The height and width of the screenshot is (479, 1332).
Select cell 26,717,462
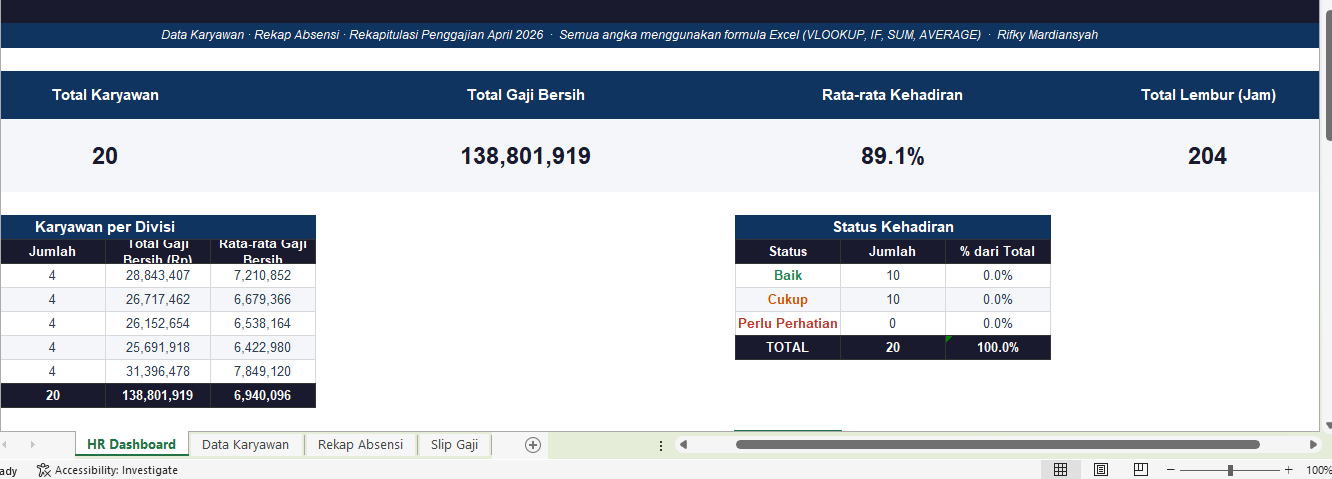point(158,299)
